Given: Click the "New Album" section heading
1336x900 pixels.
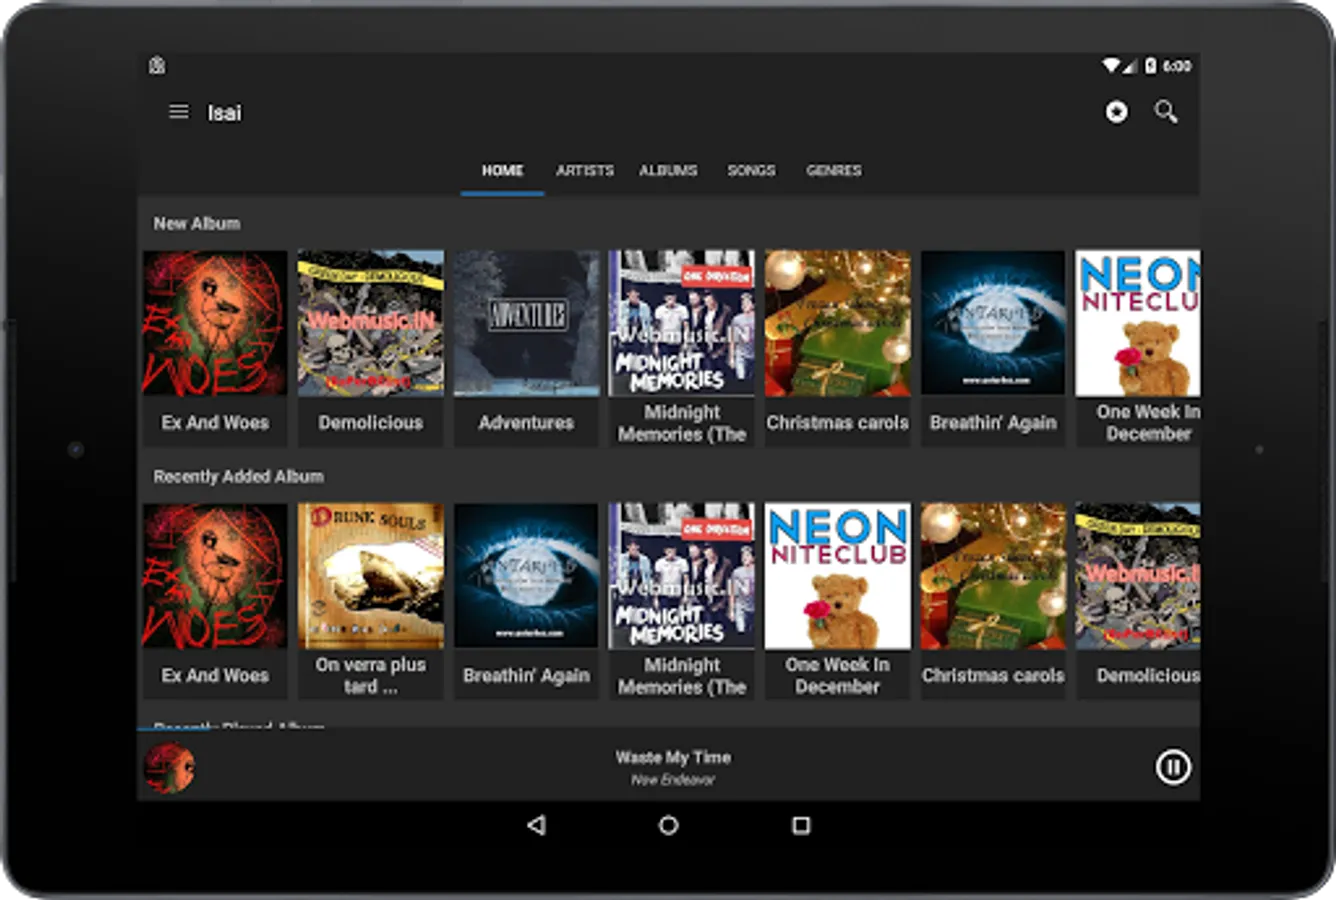Looking at the screenshot, I should [197, 224].
